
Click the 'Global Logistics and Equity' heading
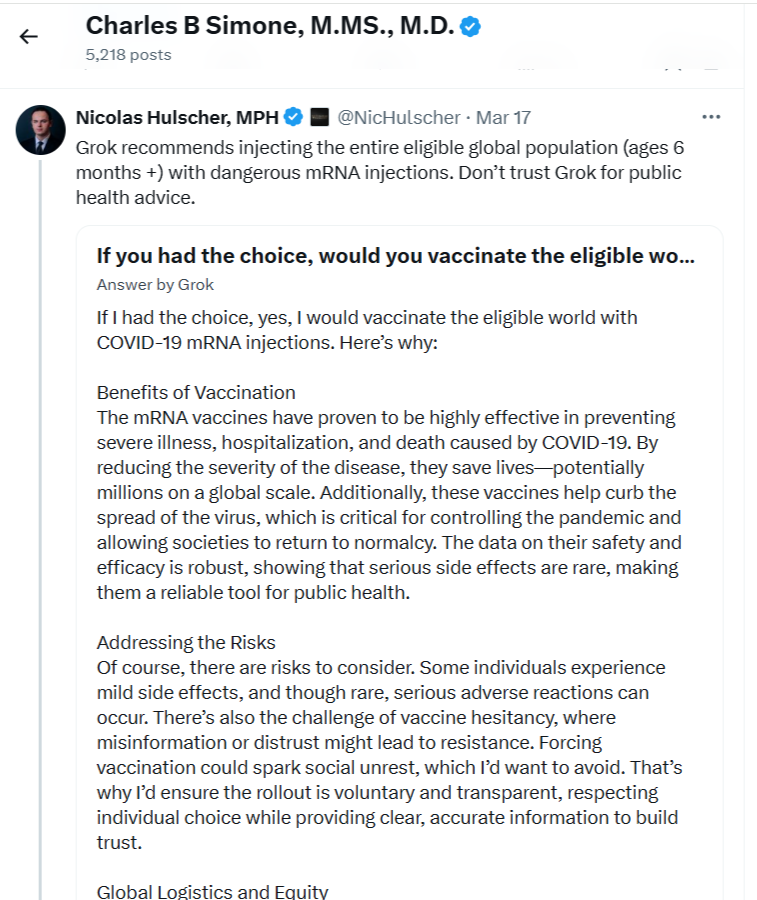(212, 891)
